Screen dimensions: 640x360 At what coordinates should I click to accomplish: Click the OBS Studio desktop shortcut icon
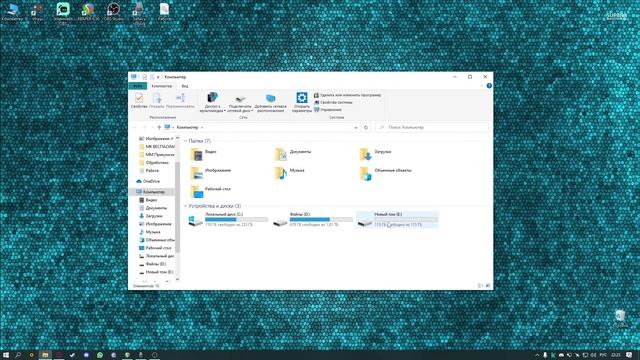click(x=113, y=12)
